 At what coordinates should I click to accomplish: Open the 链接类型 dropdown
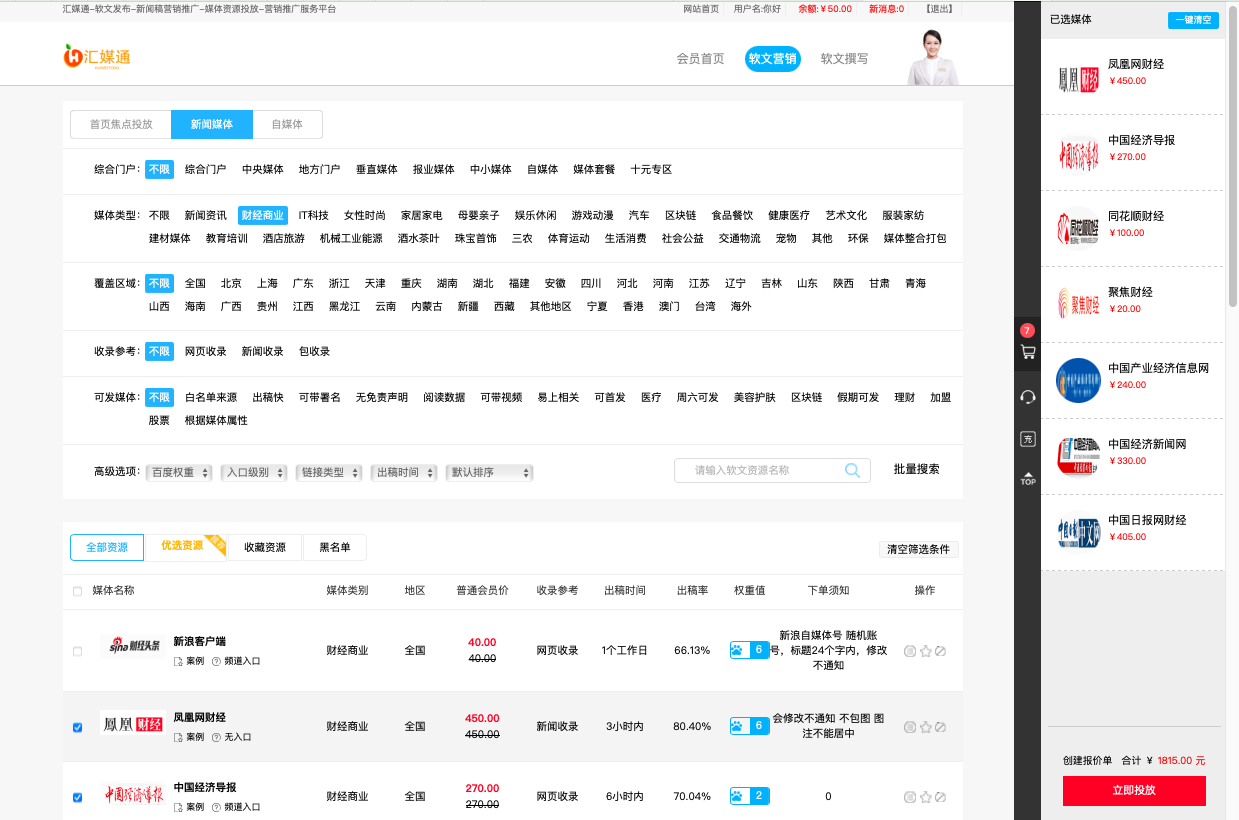pos(329,472)
